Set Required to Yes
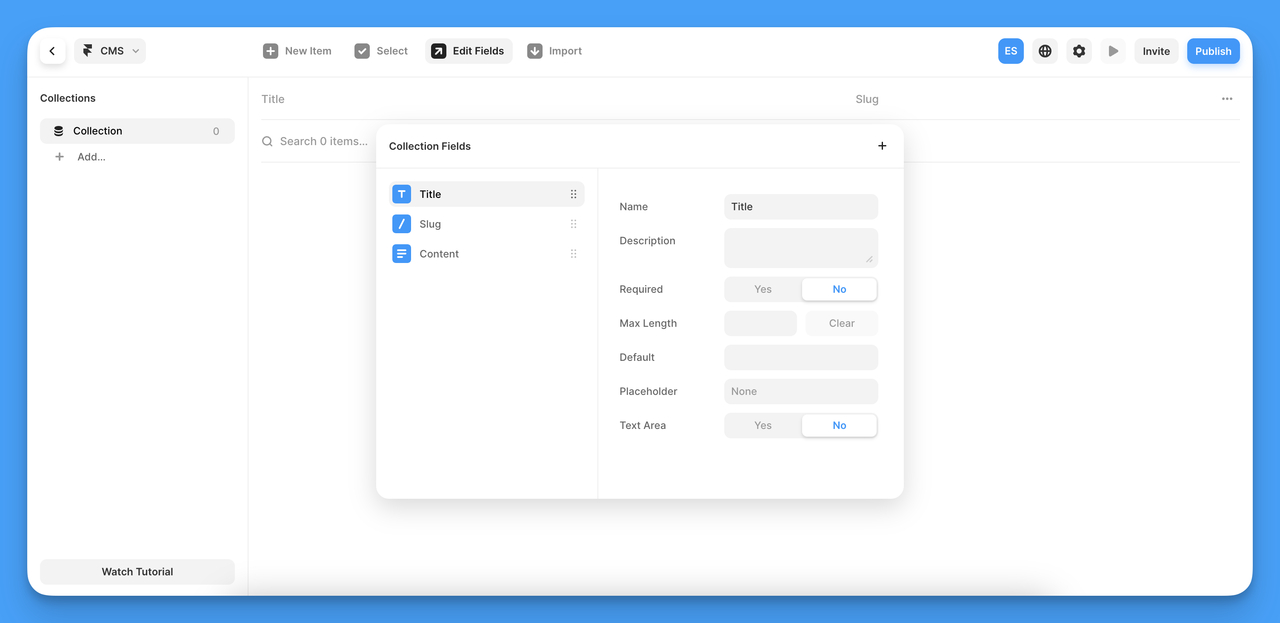 coord(763,289)
